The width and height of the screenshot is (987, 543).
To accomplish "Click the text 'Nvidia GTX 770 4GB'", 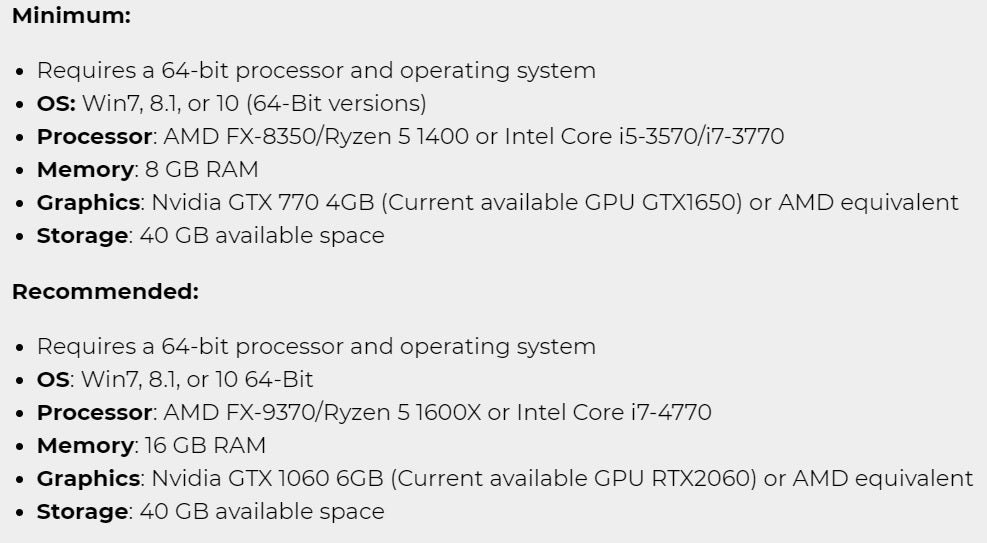I will (263, 203).
